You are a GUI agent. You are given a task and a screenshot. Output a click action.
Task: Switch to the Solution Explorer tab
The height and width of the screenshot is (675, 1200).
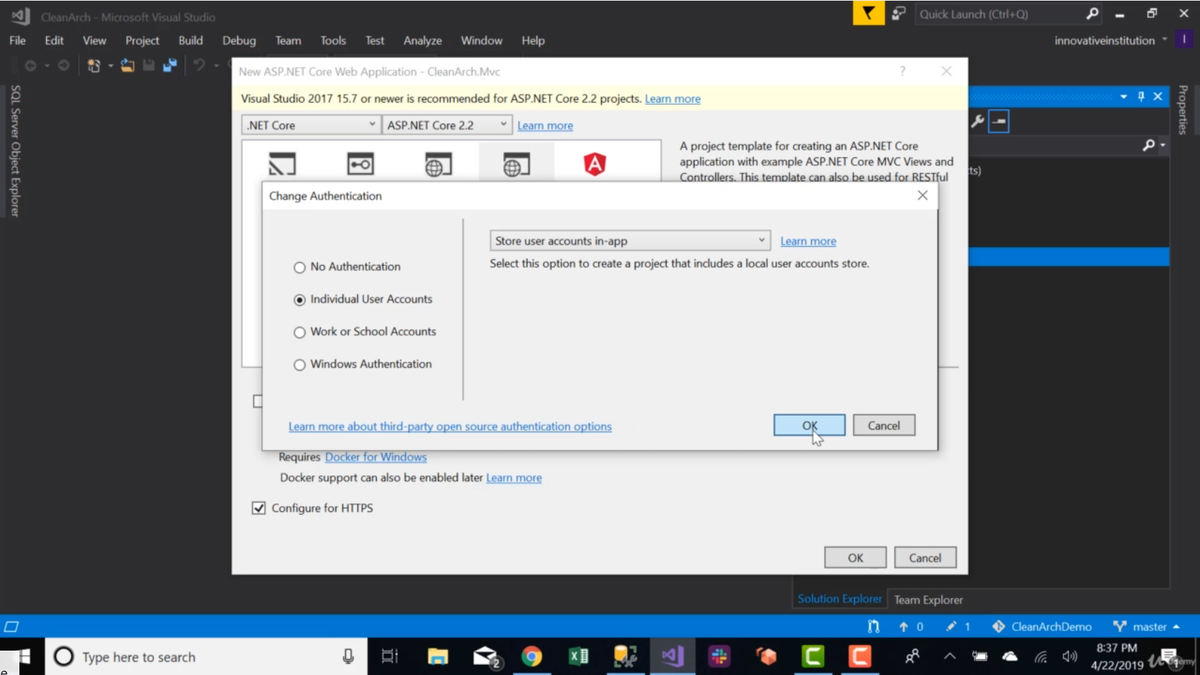(840, 599)
